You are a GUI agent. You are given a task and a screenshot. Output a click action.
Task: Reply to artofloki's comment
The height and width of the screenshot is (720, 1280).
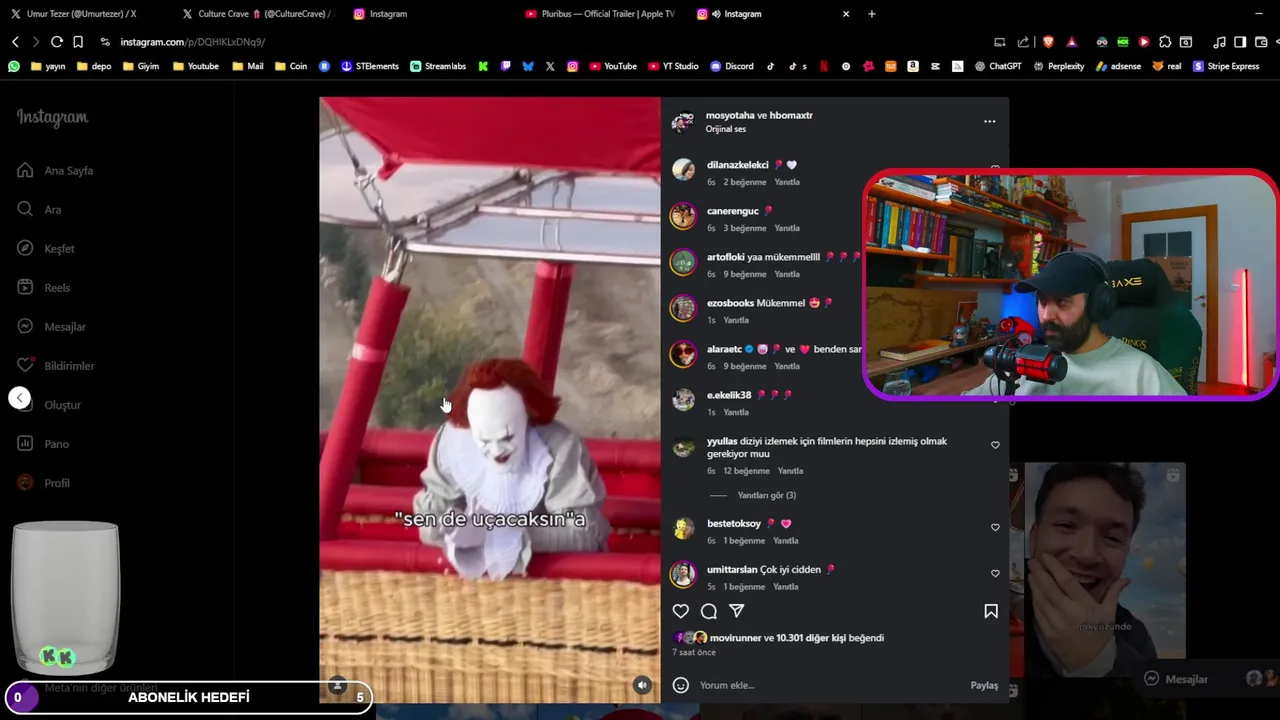787,274
